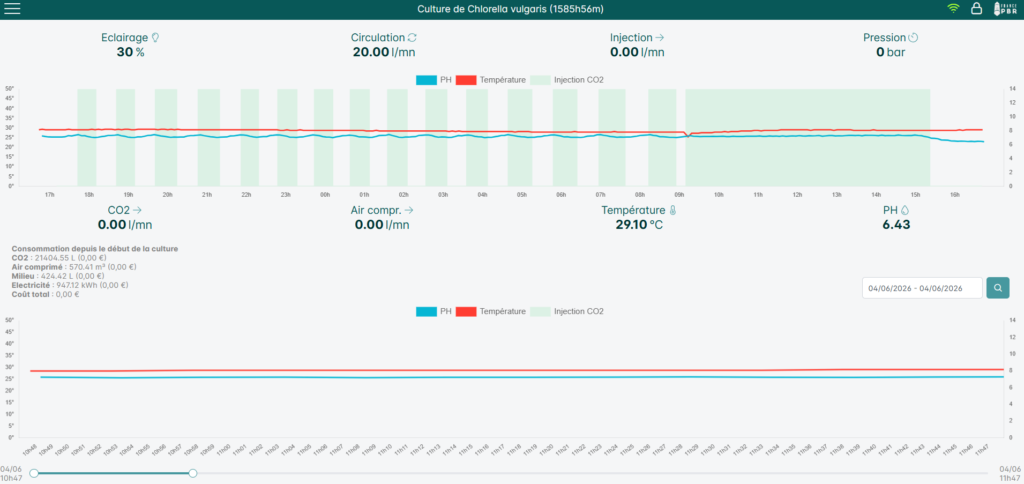The width and height of the screenshot is (1024, 484).
Task: Click the Circulation value 20.00 l/mn
Action: [384, 53]
